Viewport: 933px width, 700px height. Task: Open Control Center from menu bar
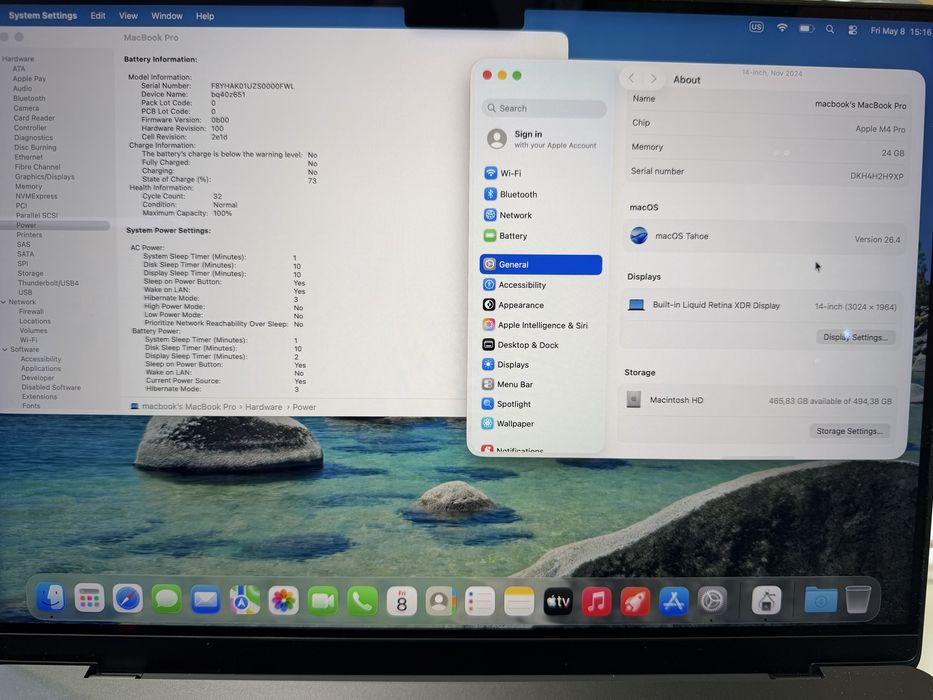point(853,30)
